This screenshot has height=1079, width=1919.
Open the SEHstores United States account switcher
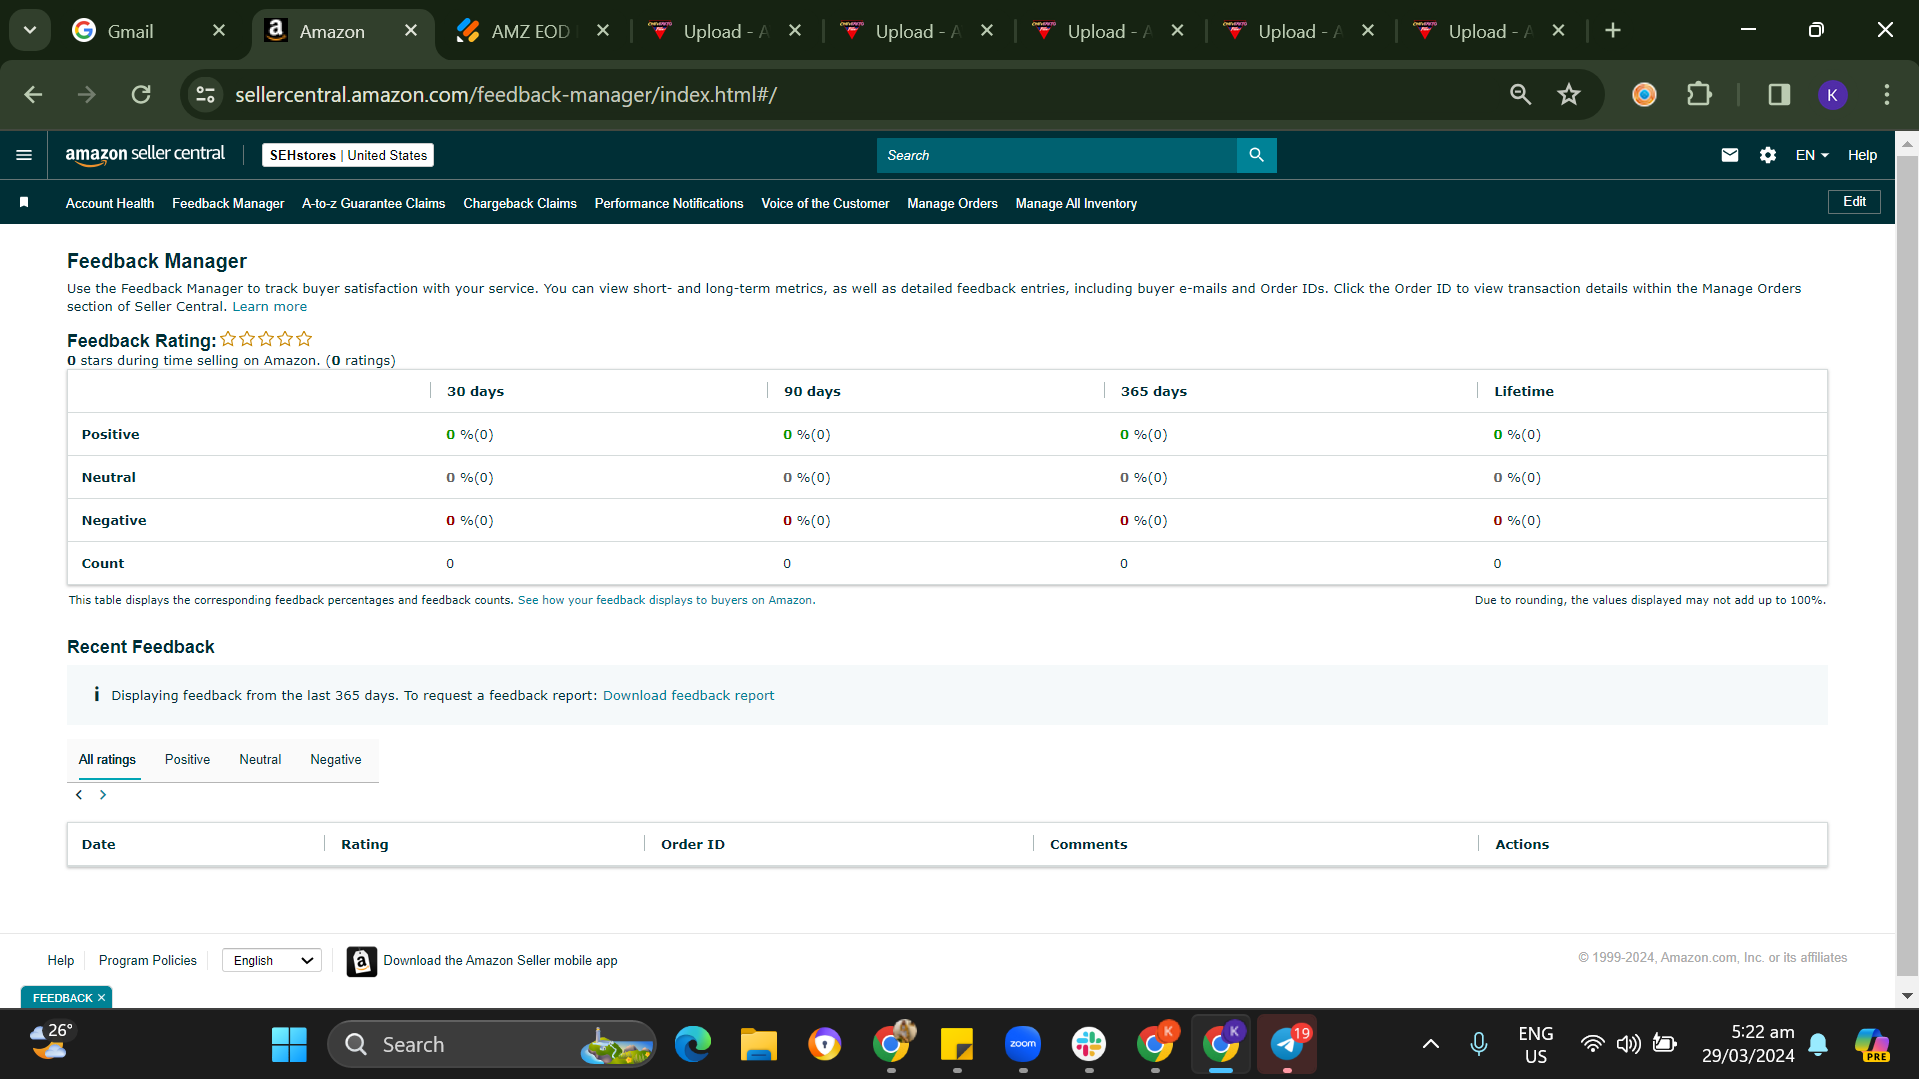tap(348, 155)
